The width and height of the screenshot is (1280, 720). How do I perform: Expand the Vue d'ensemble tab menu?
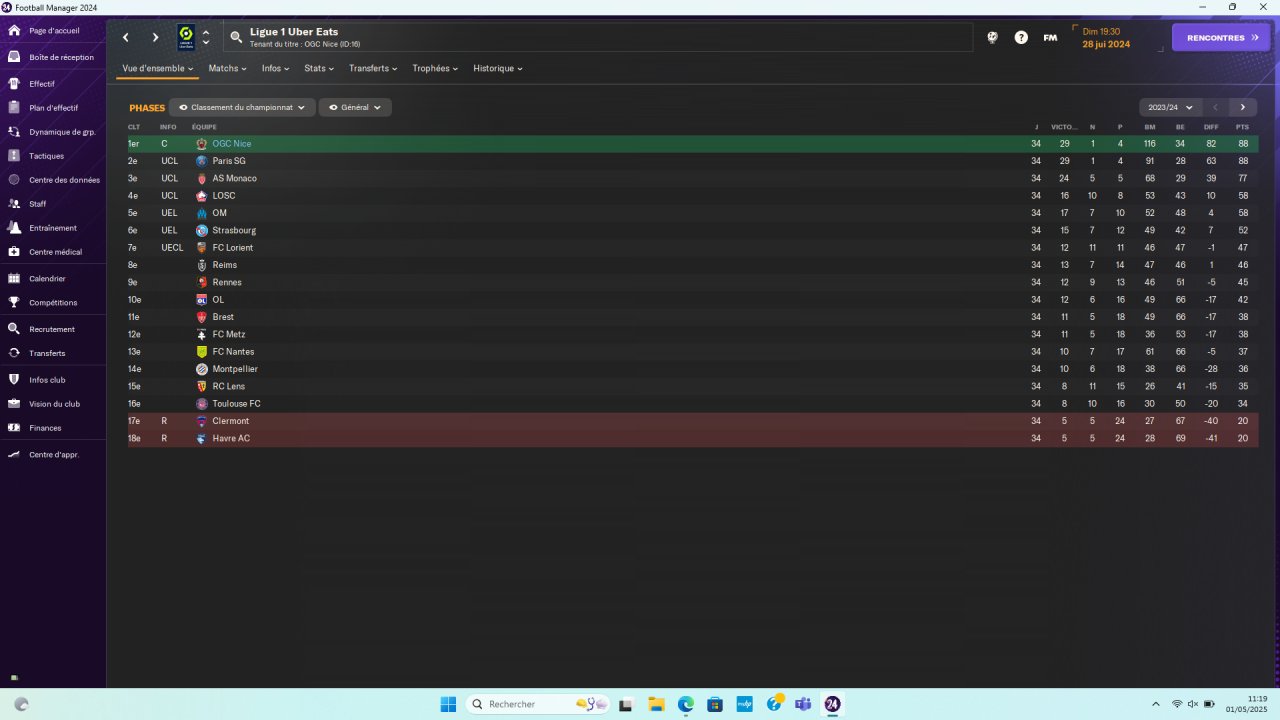159,69
